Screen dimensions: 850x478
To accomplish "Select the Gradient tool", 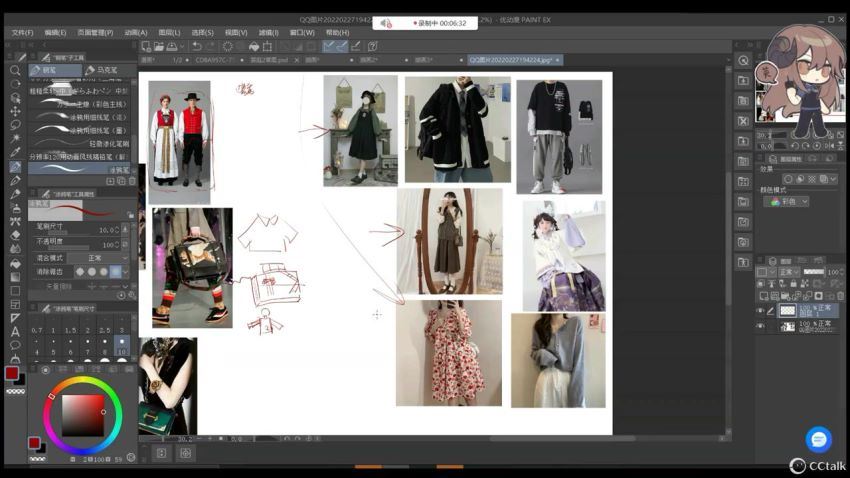I will click(15, 276).
